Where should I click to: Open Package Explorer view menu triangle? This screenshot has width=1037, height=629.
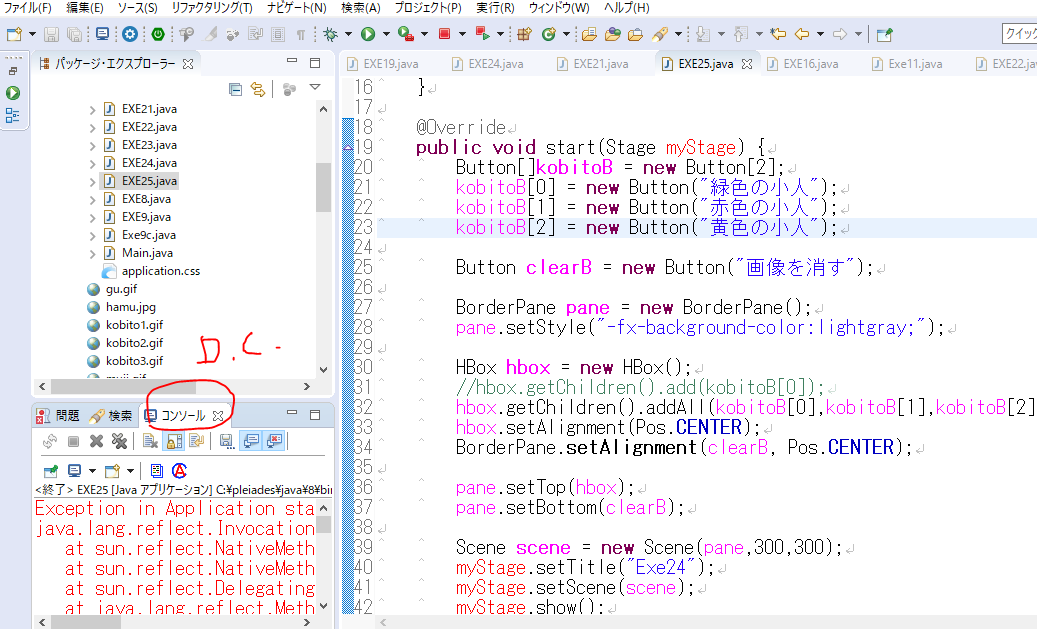pyautogui.click(x=315, y=87)
